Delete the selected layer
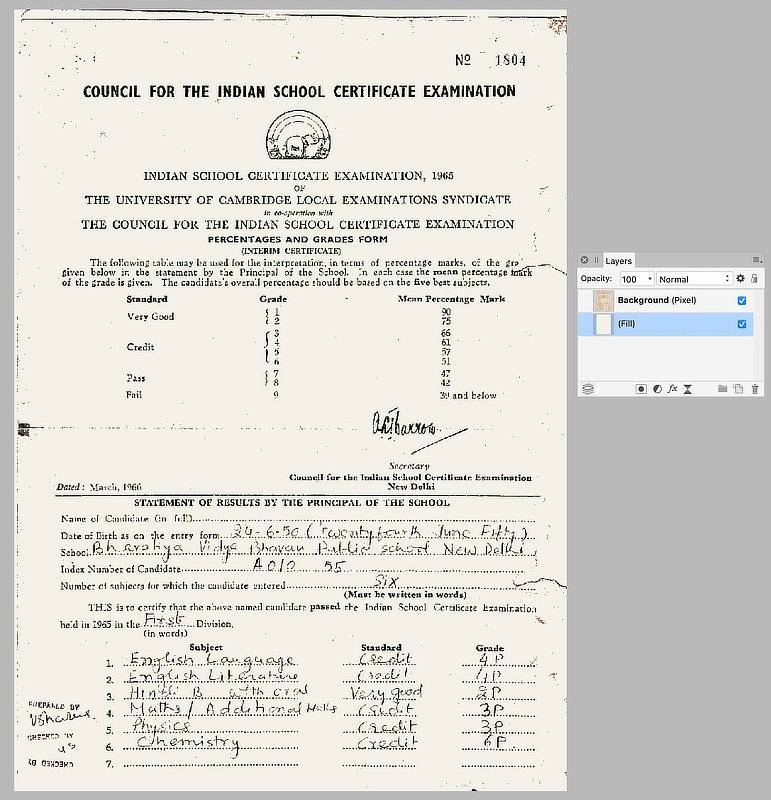771x800 pixels. [x=755, y=389]
